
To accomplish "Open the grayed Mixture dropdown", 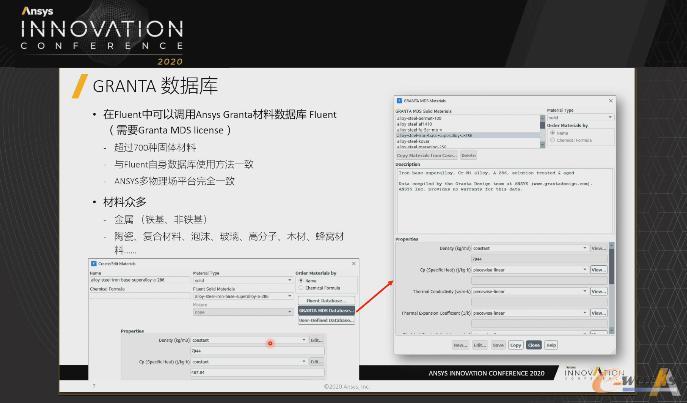I will click(243, 312).
